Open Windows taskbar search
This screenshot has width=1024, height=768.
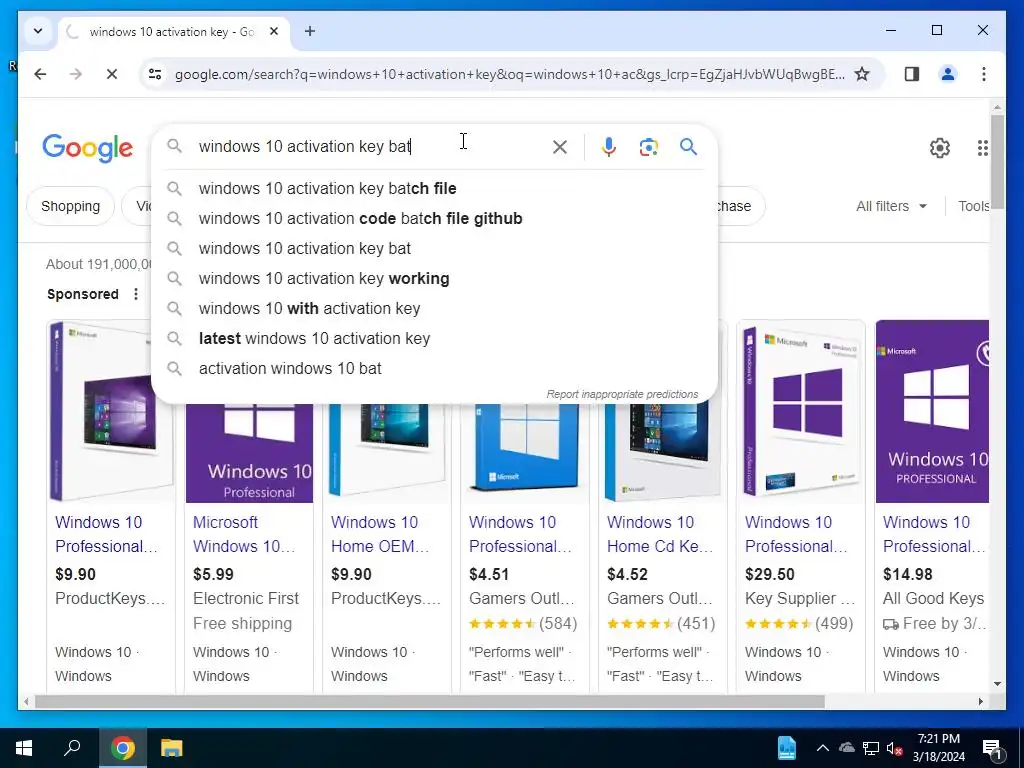(x=72, y=748)
